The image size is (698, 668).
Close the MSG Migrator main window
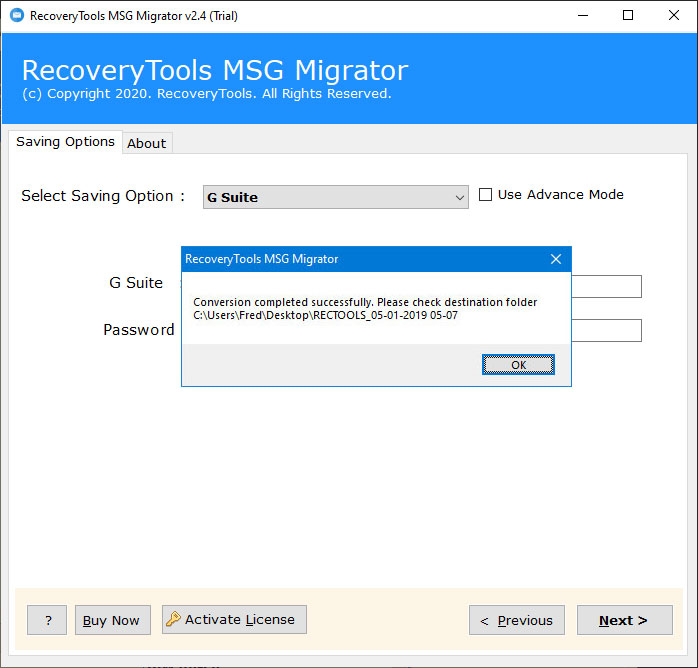coord(674,16)
